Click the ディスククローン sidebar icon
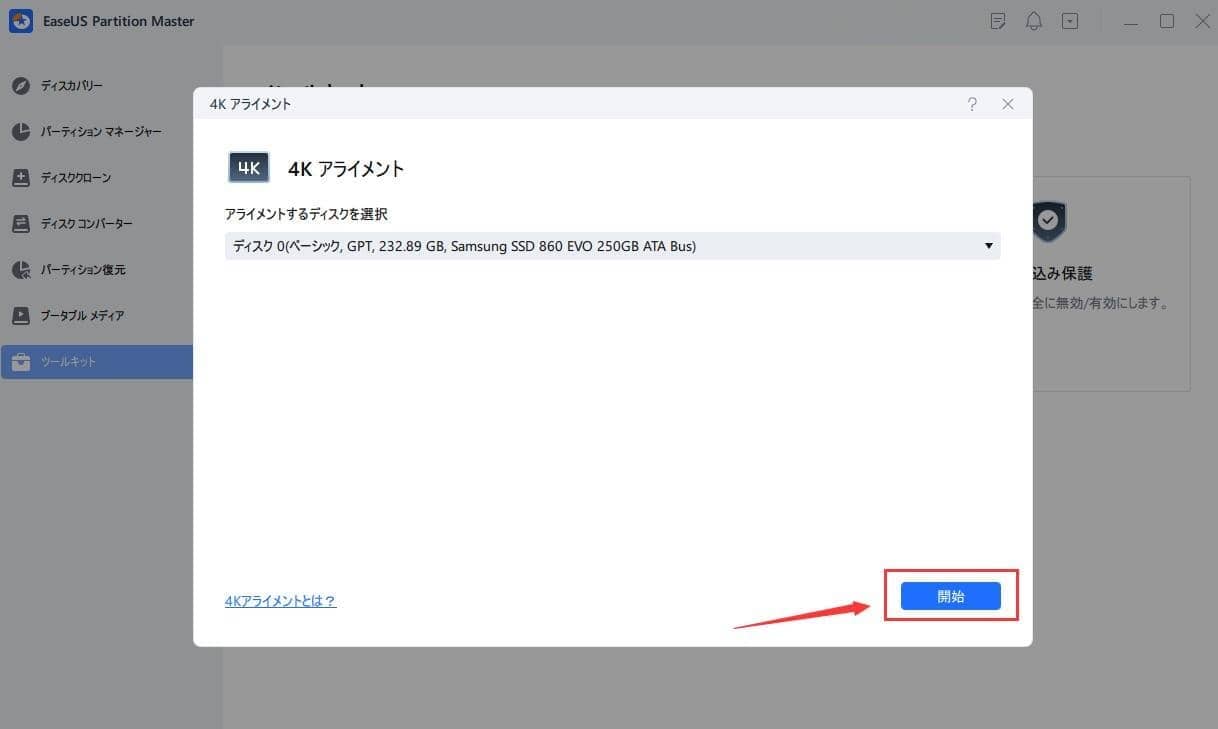The image size is (1218, 729). point(21,178)
